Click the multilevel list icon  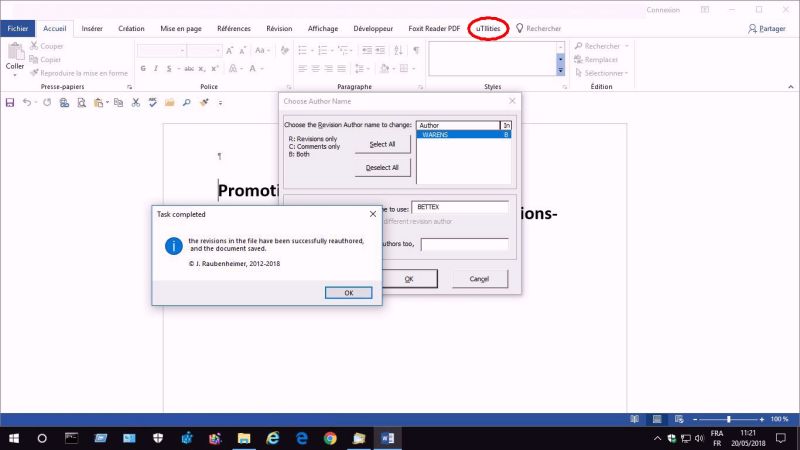click(345, 50)
